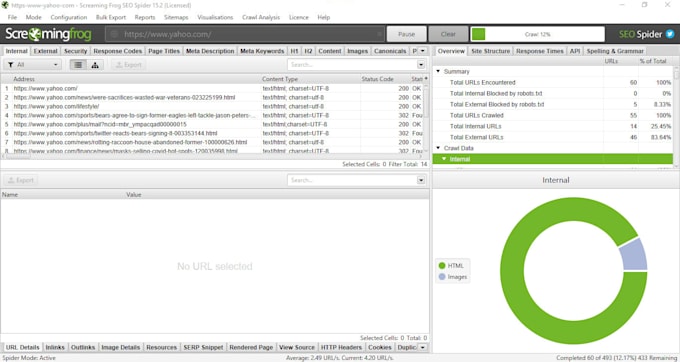Open the View Source tab
The height and width of the screenshot is (362, 680).
coord(297,347)
